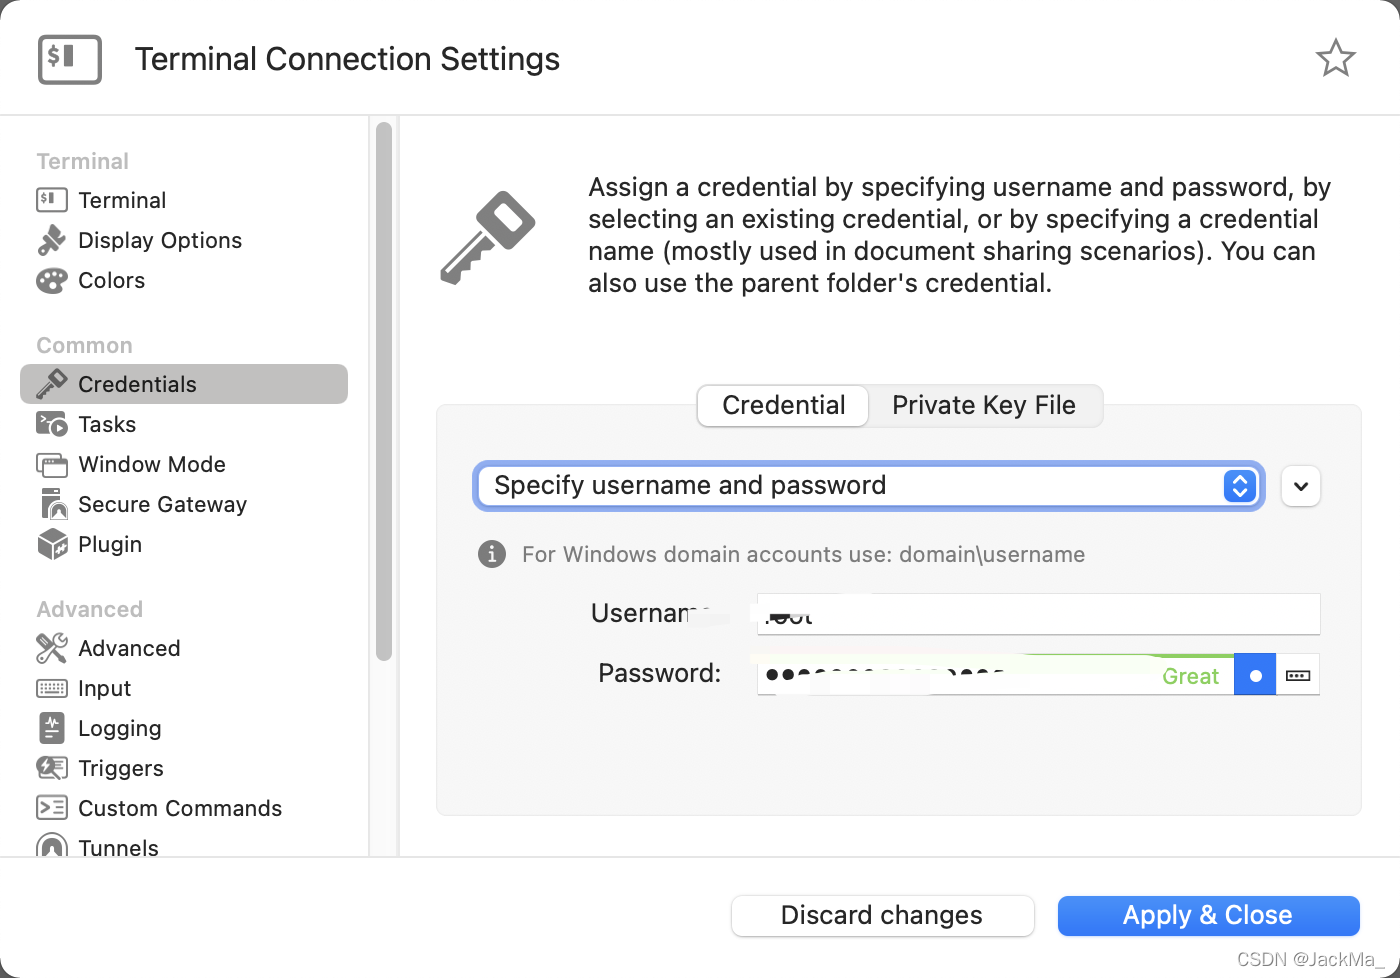Click the sidebar vertical scrollbar
The image size is (1400, 978).
(384, 390)
